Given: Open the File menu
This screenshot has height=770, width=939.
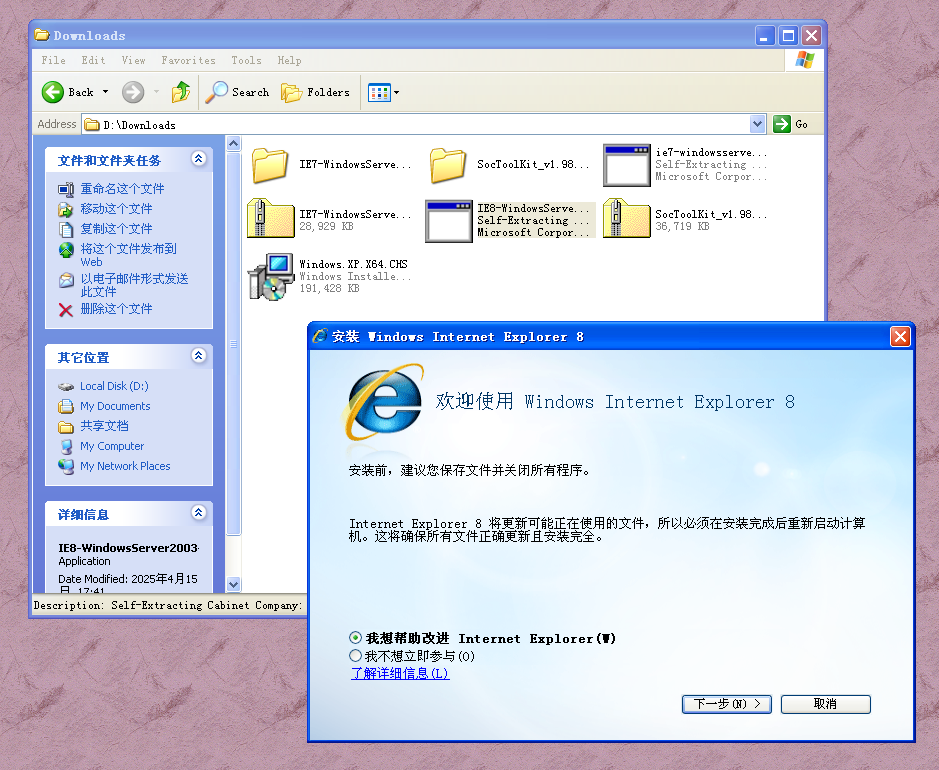Looking at the screenshot, I should point(53,60).
